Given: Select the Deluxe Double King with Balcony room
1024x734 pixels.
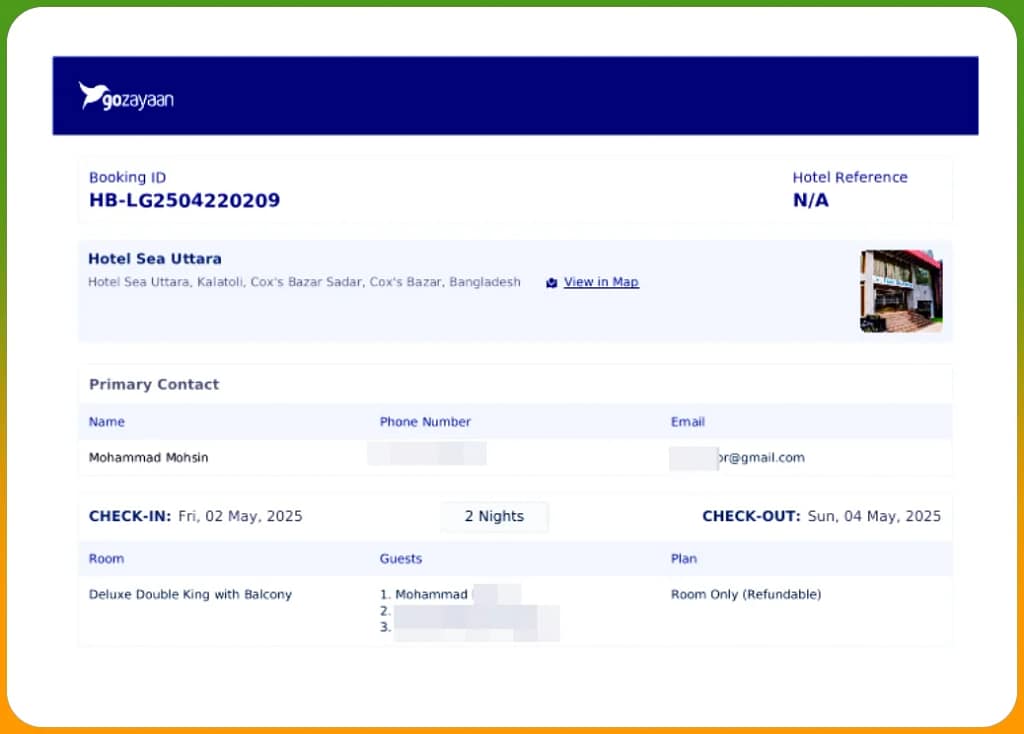Looking at the screenshot, I should point(190,595).
